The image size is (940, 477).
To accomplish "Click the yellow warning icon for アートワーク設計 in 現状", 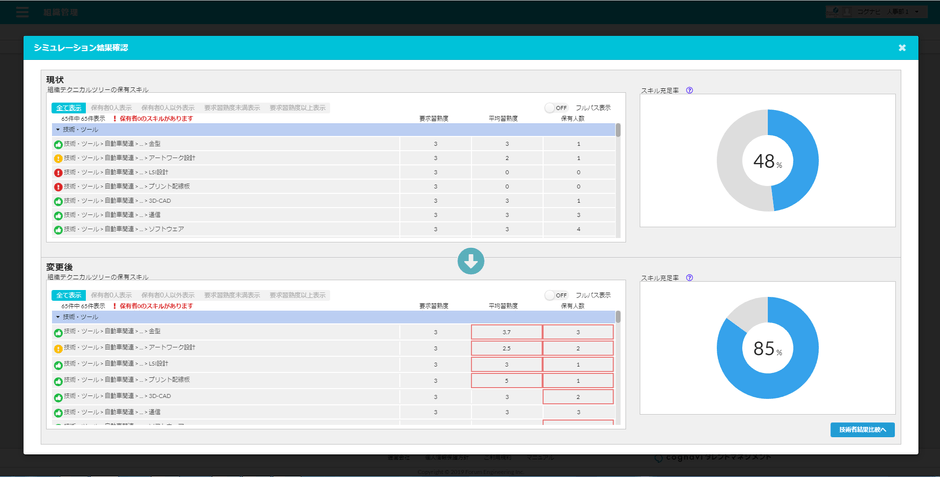I will [x=57, y=158].
